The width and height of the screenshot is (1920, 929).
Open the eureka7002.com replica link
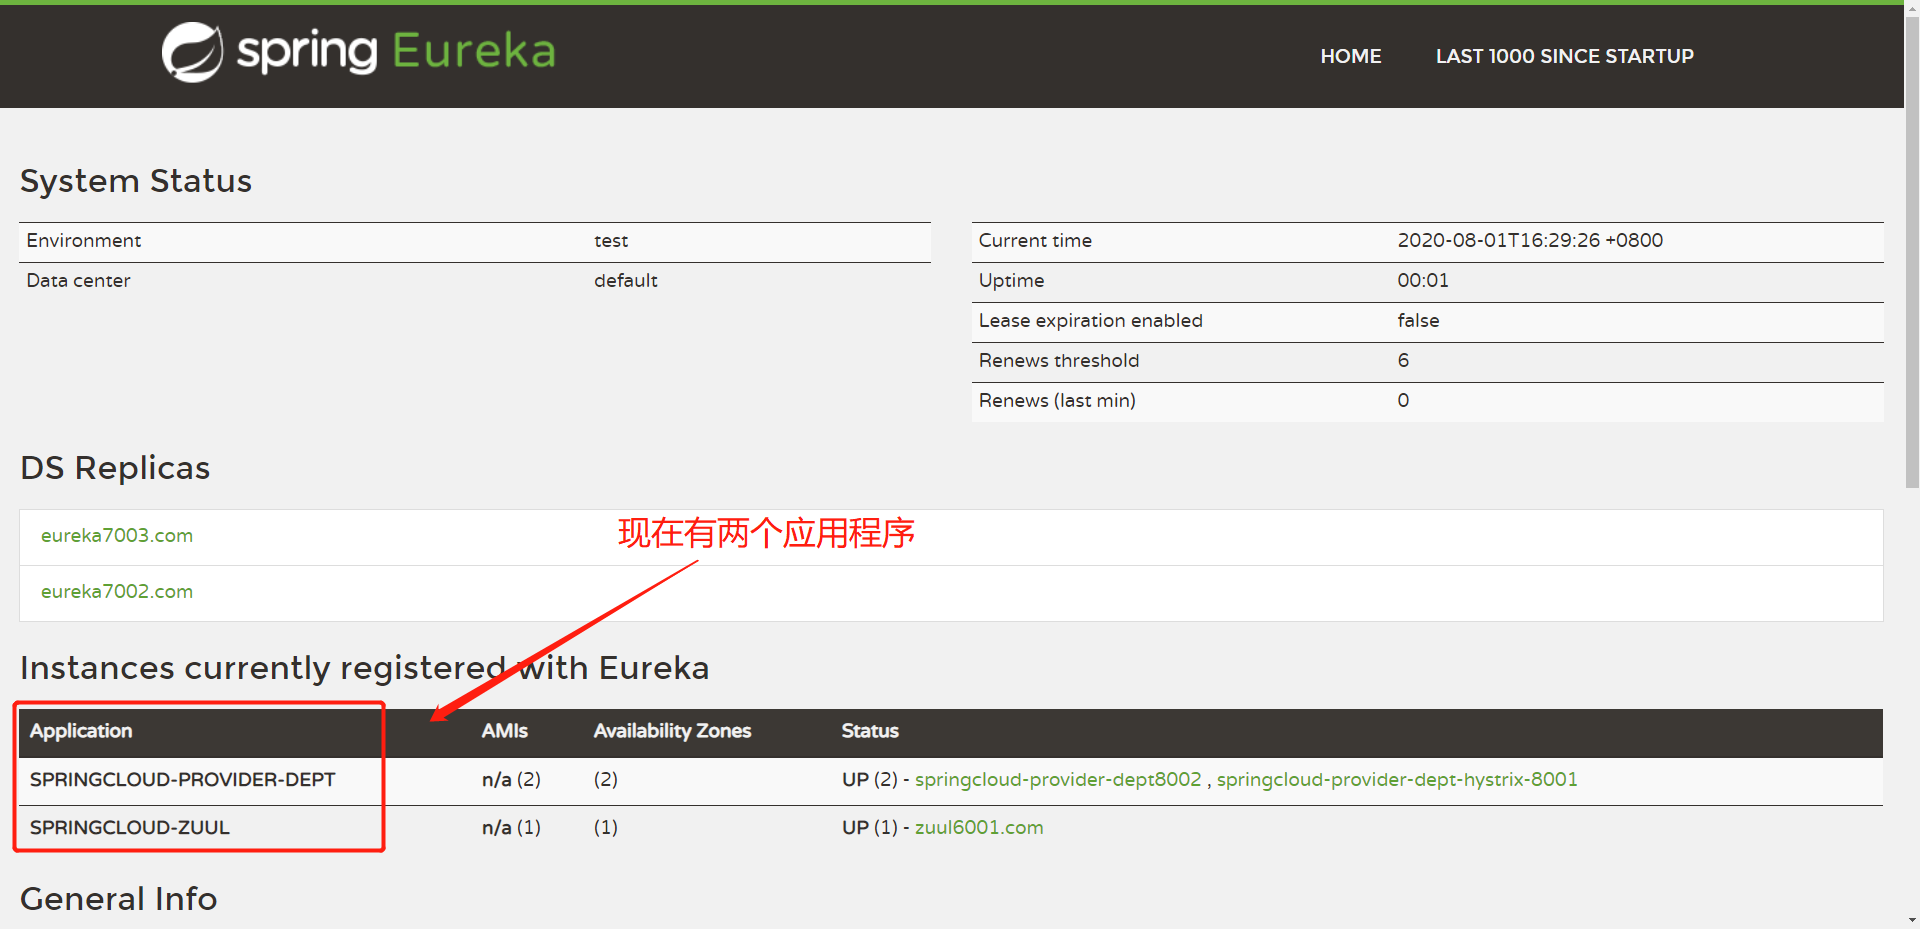pyautogui.click(x=117, y=592)
